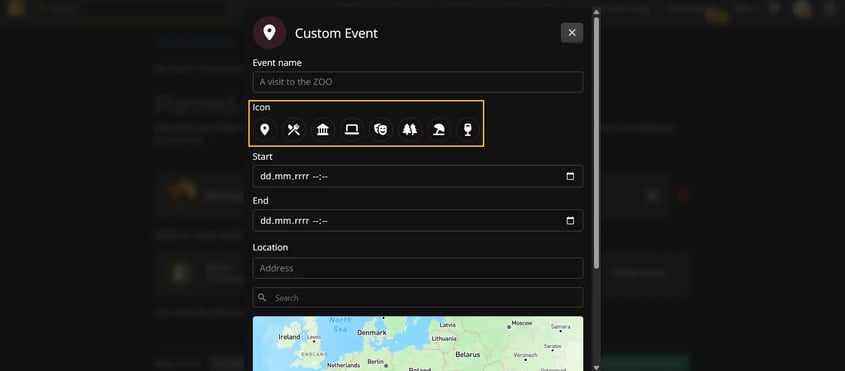Choose the wine glass icon
The height and width of the screenshot is (371, 845).
tap(468, 130)
